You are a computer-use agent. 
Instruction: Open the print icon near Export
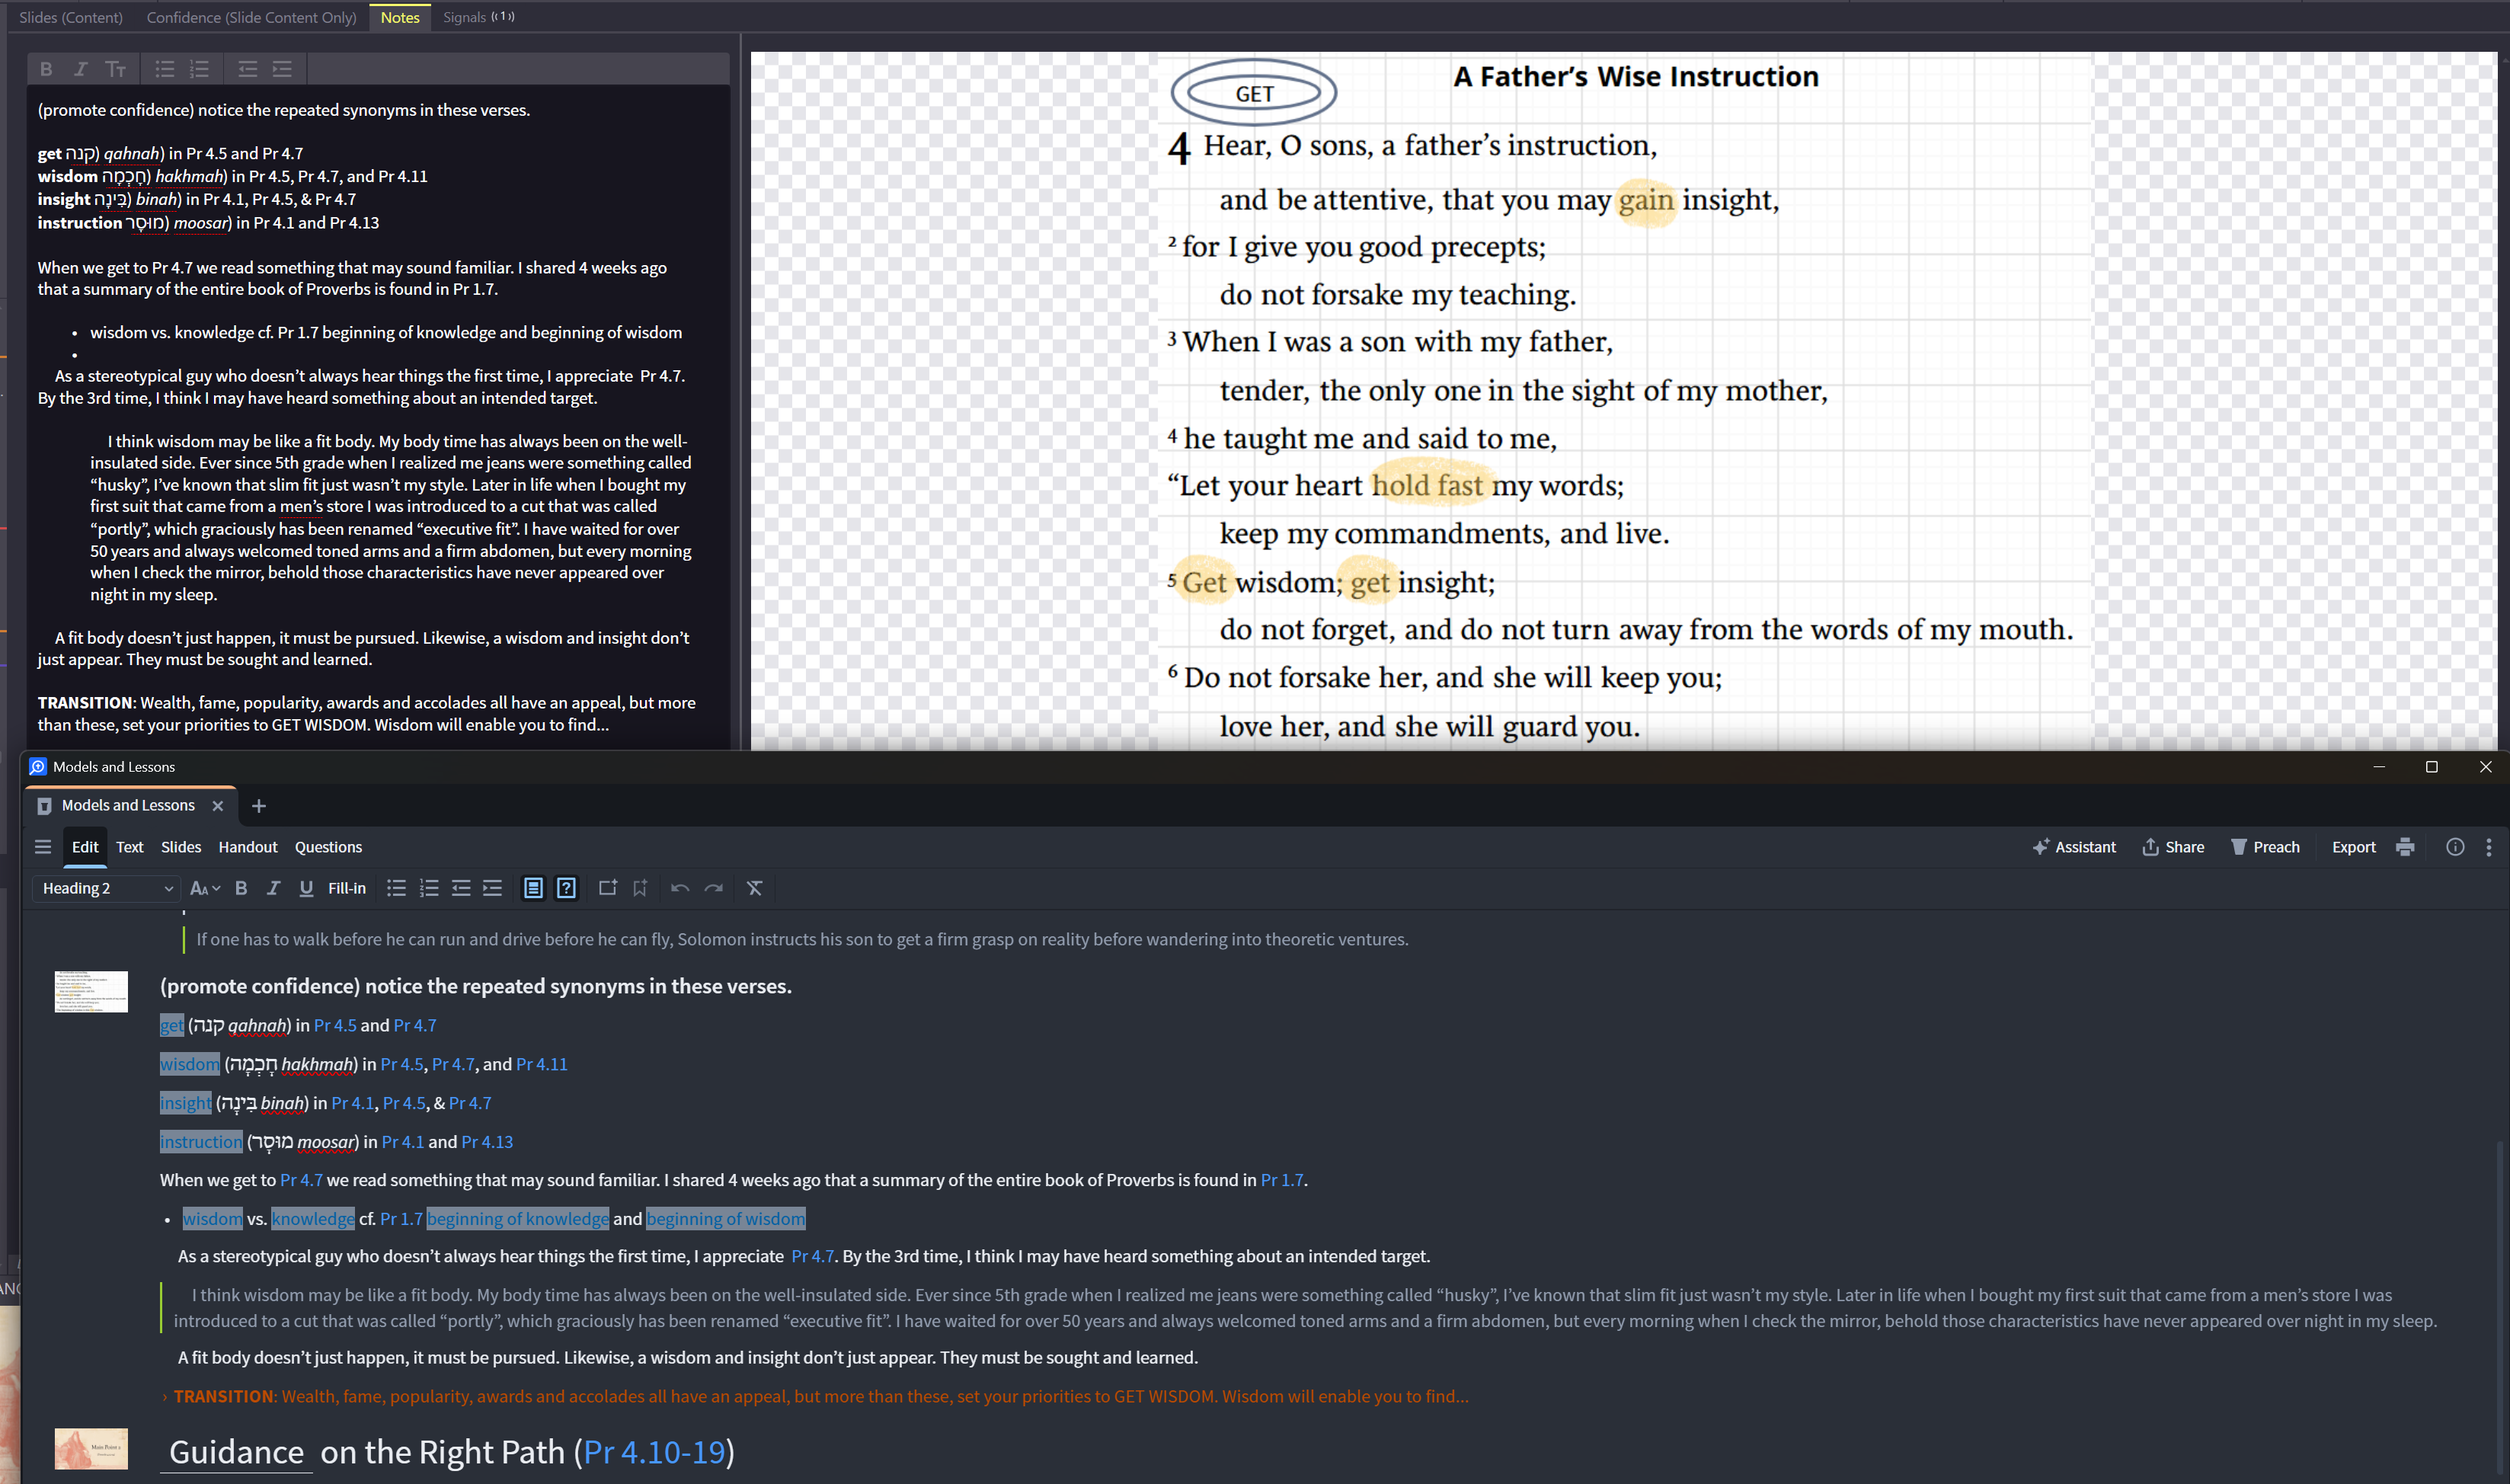click(2405, 847)
